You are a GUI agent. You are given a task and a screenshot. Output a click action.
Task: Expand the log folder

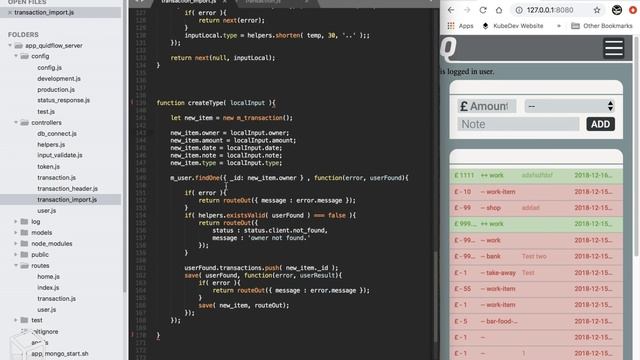[x=16, y=221]
